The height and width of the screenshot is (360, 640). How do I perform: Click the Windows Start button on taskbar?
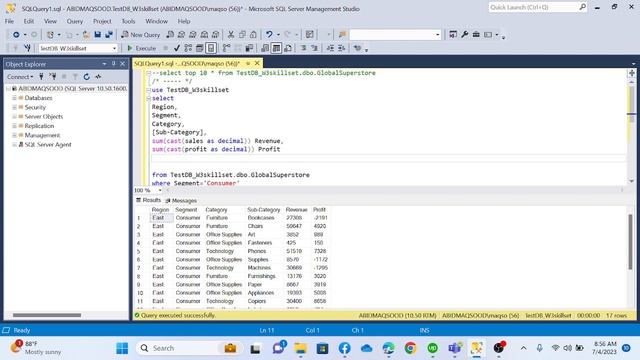122,348
